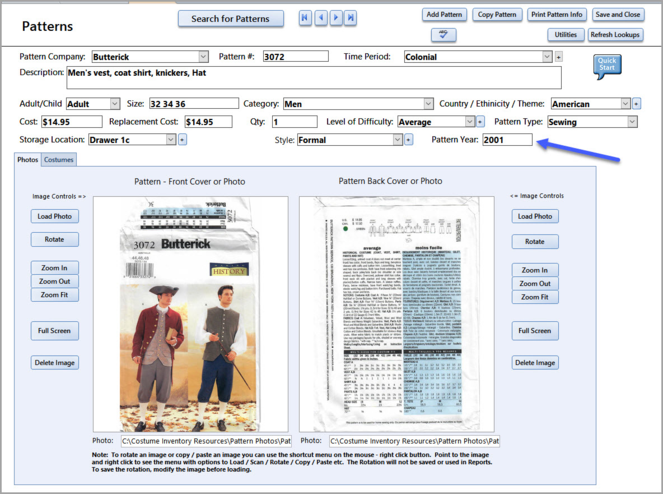Viewport: 663px width, 494px height.
Task: Add new Time Period with plus button
Action: pyautogui.click(x=559, y=57)
